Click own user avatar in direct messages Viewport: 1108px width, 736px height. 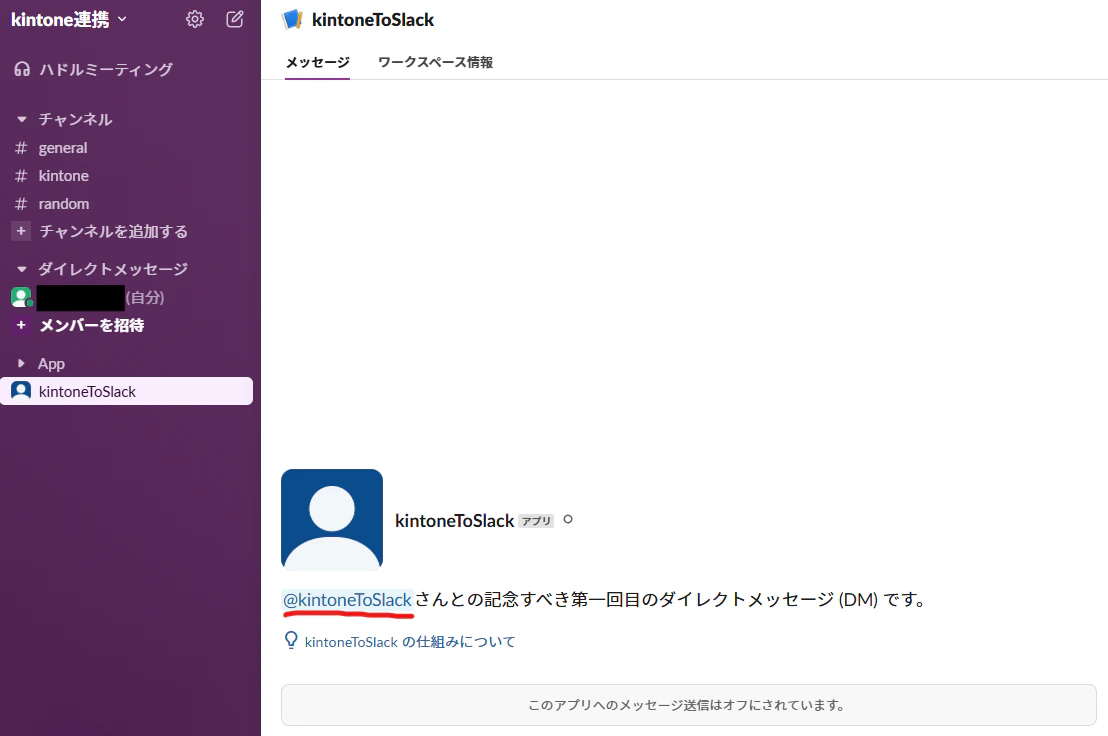(21, 297)
